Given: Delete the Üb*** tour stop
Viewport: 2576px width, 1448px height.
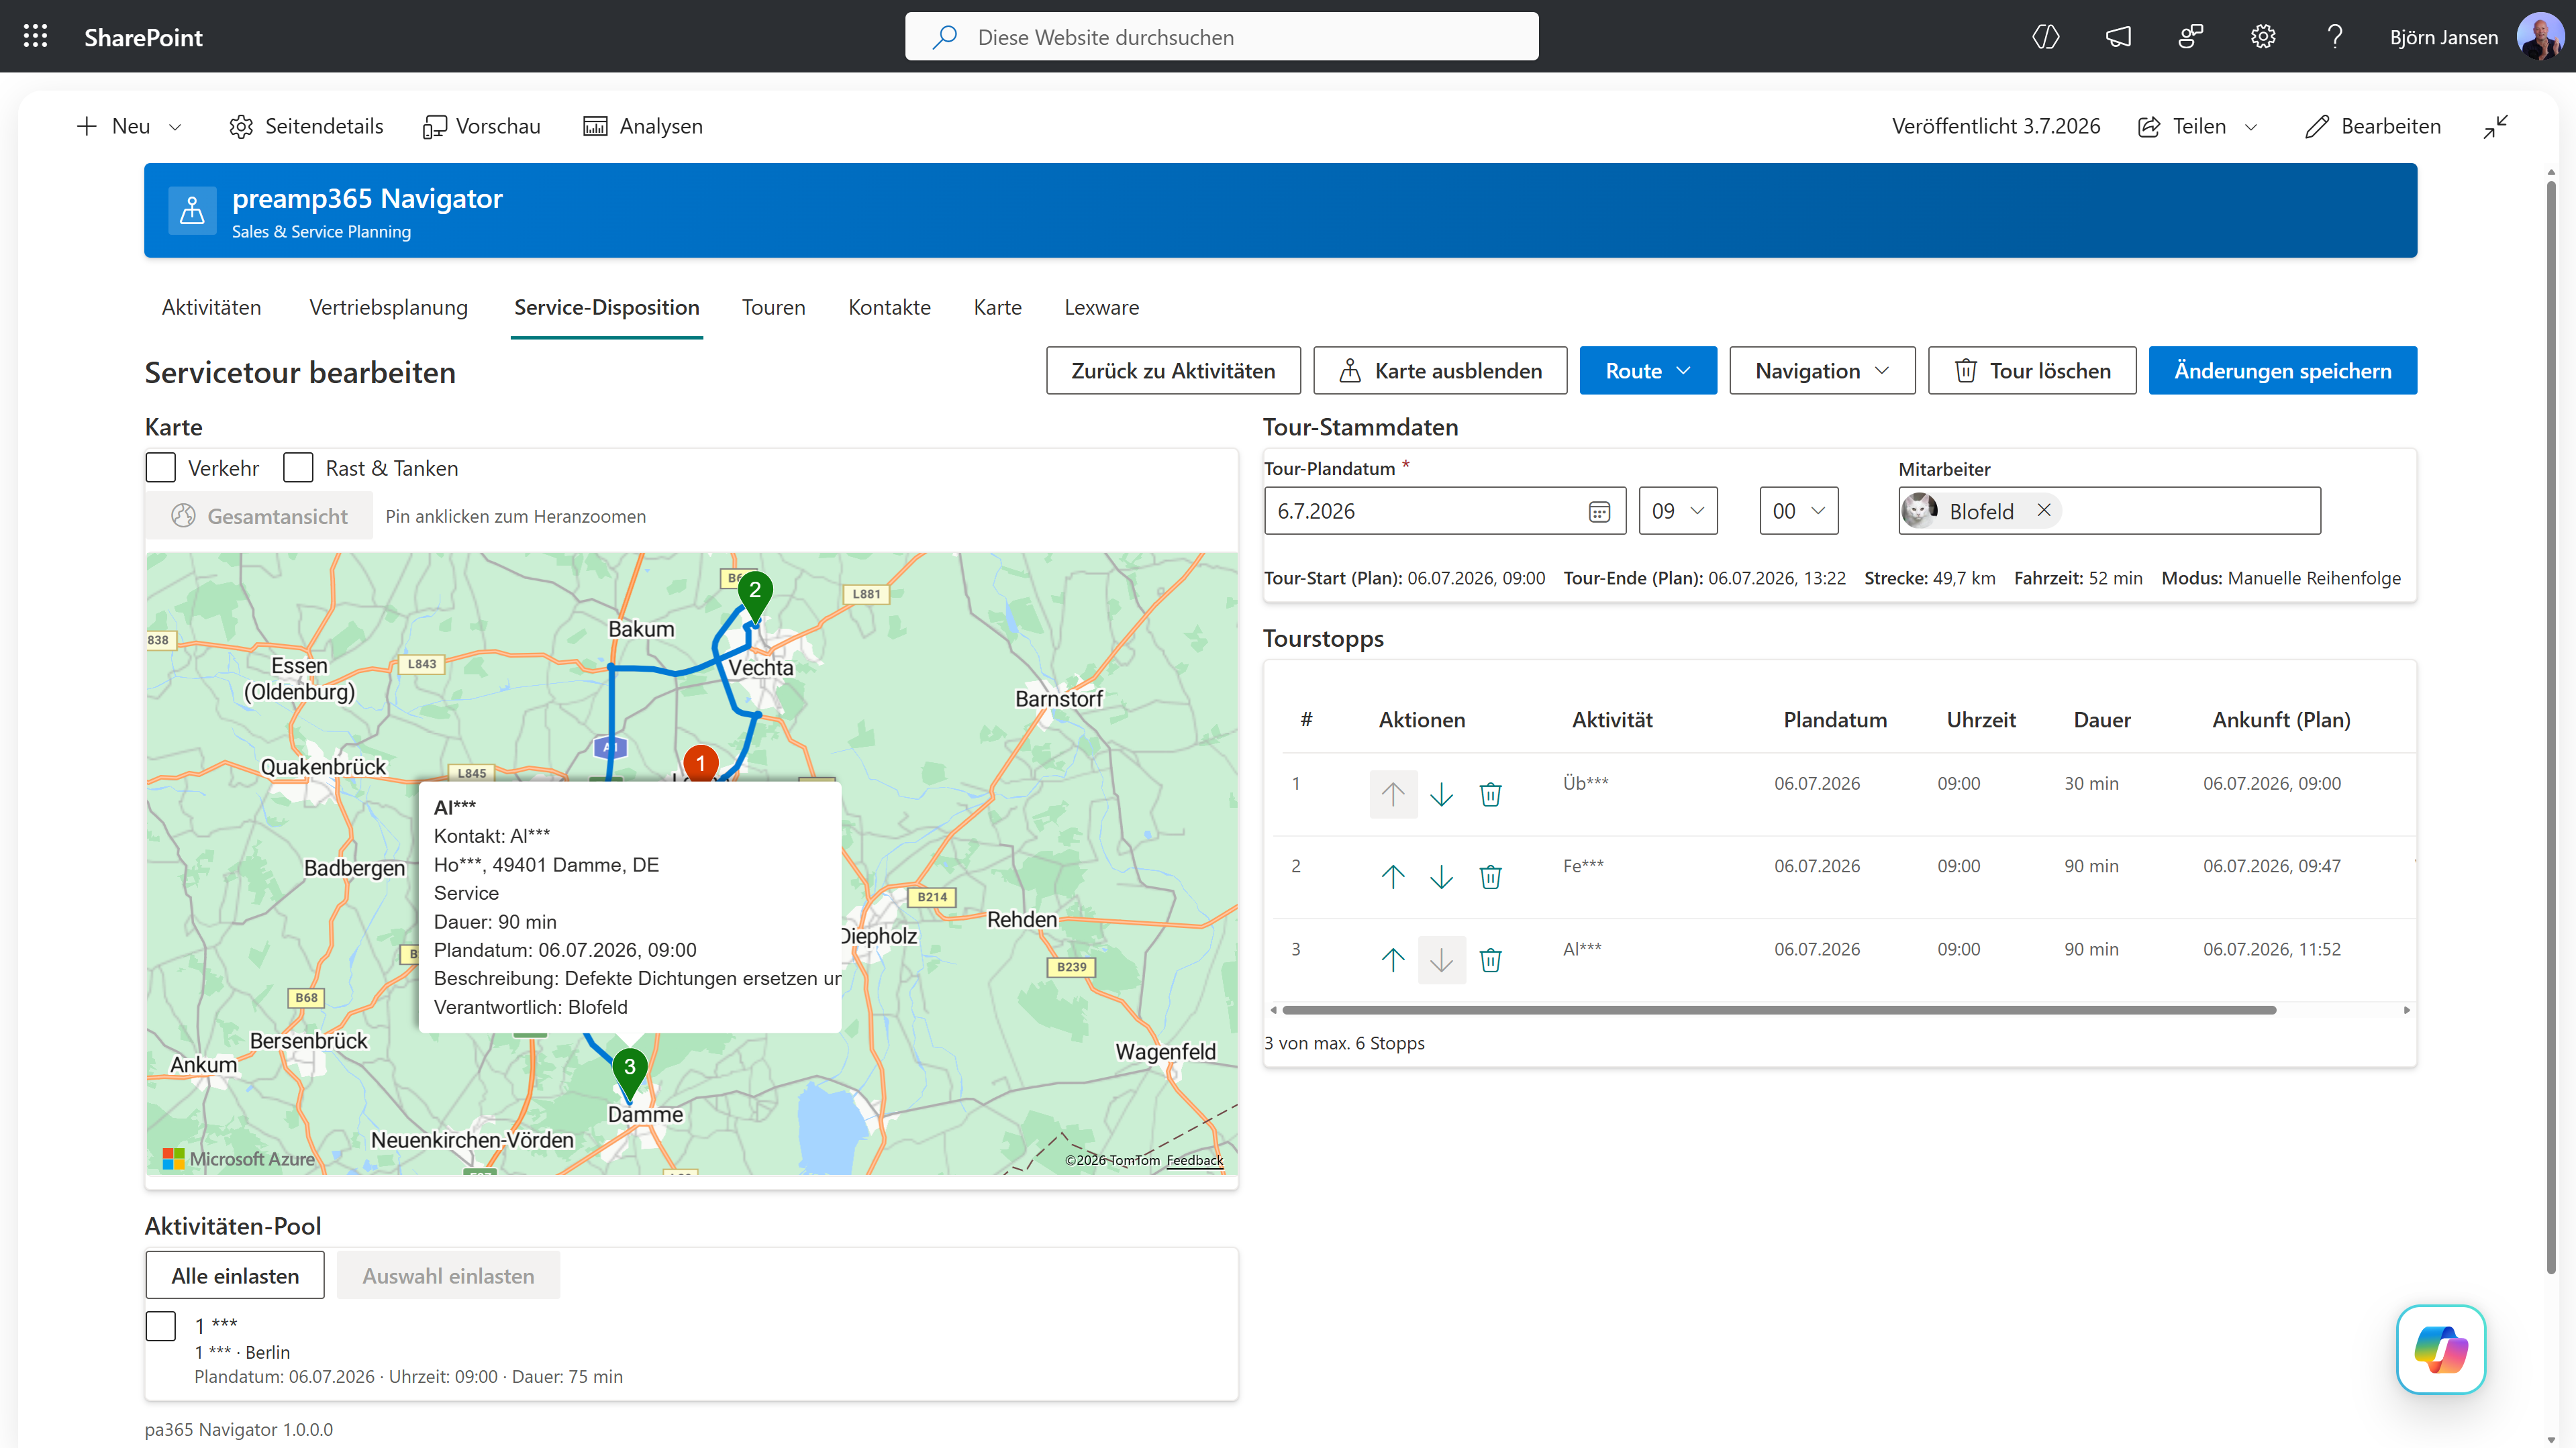Looking at the screenshot, I should 1490,794.
